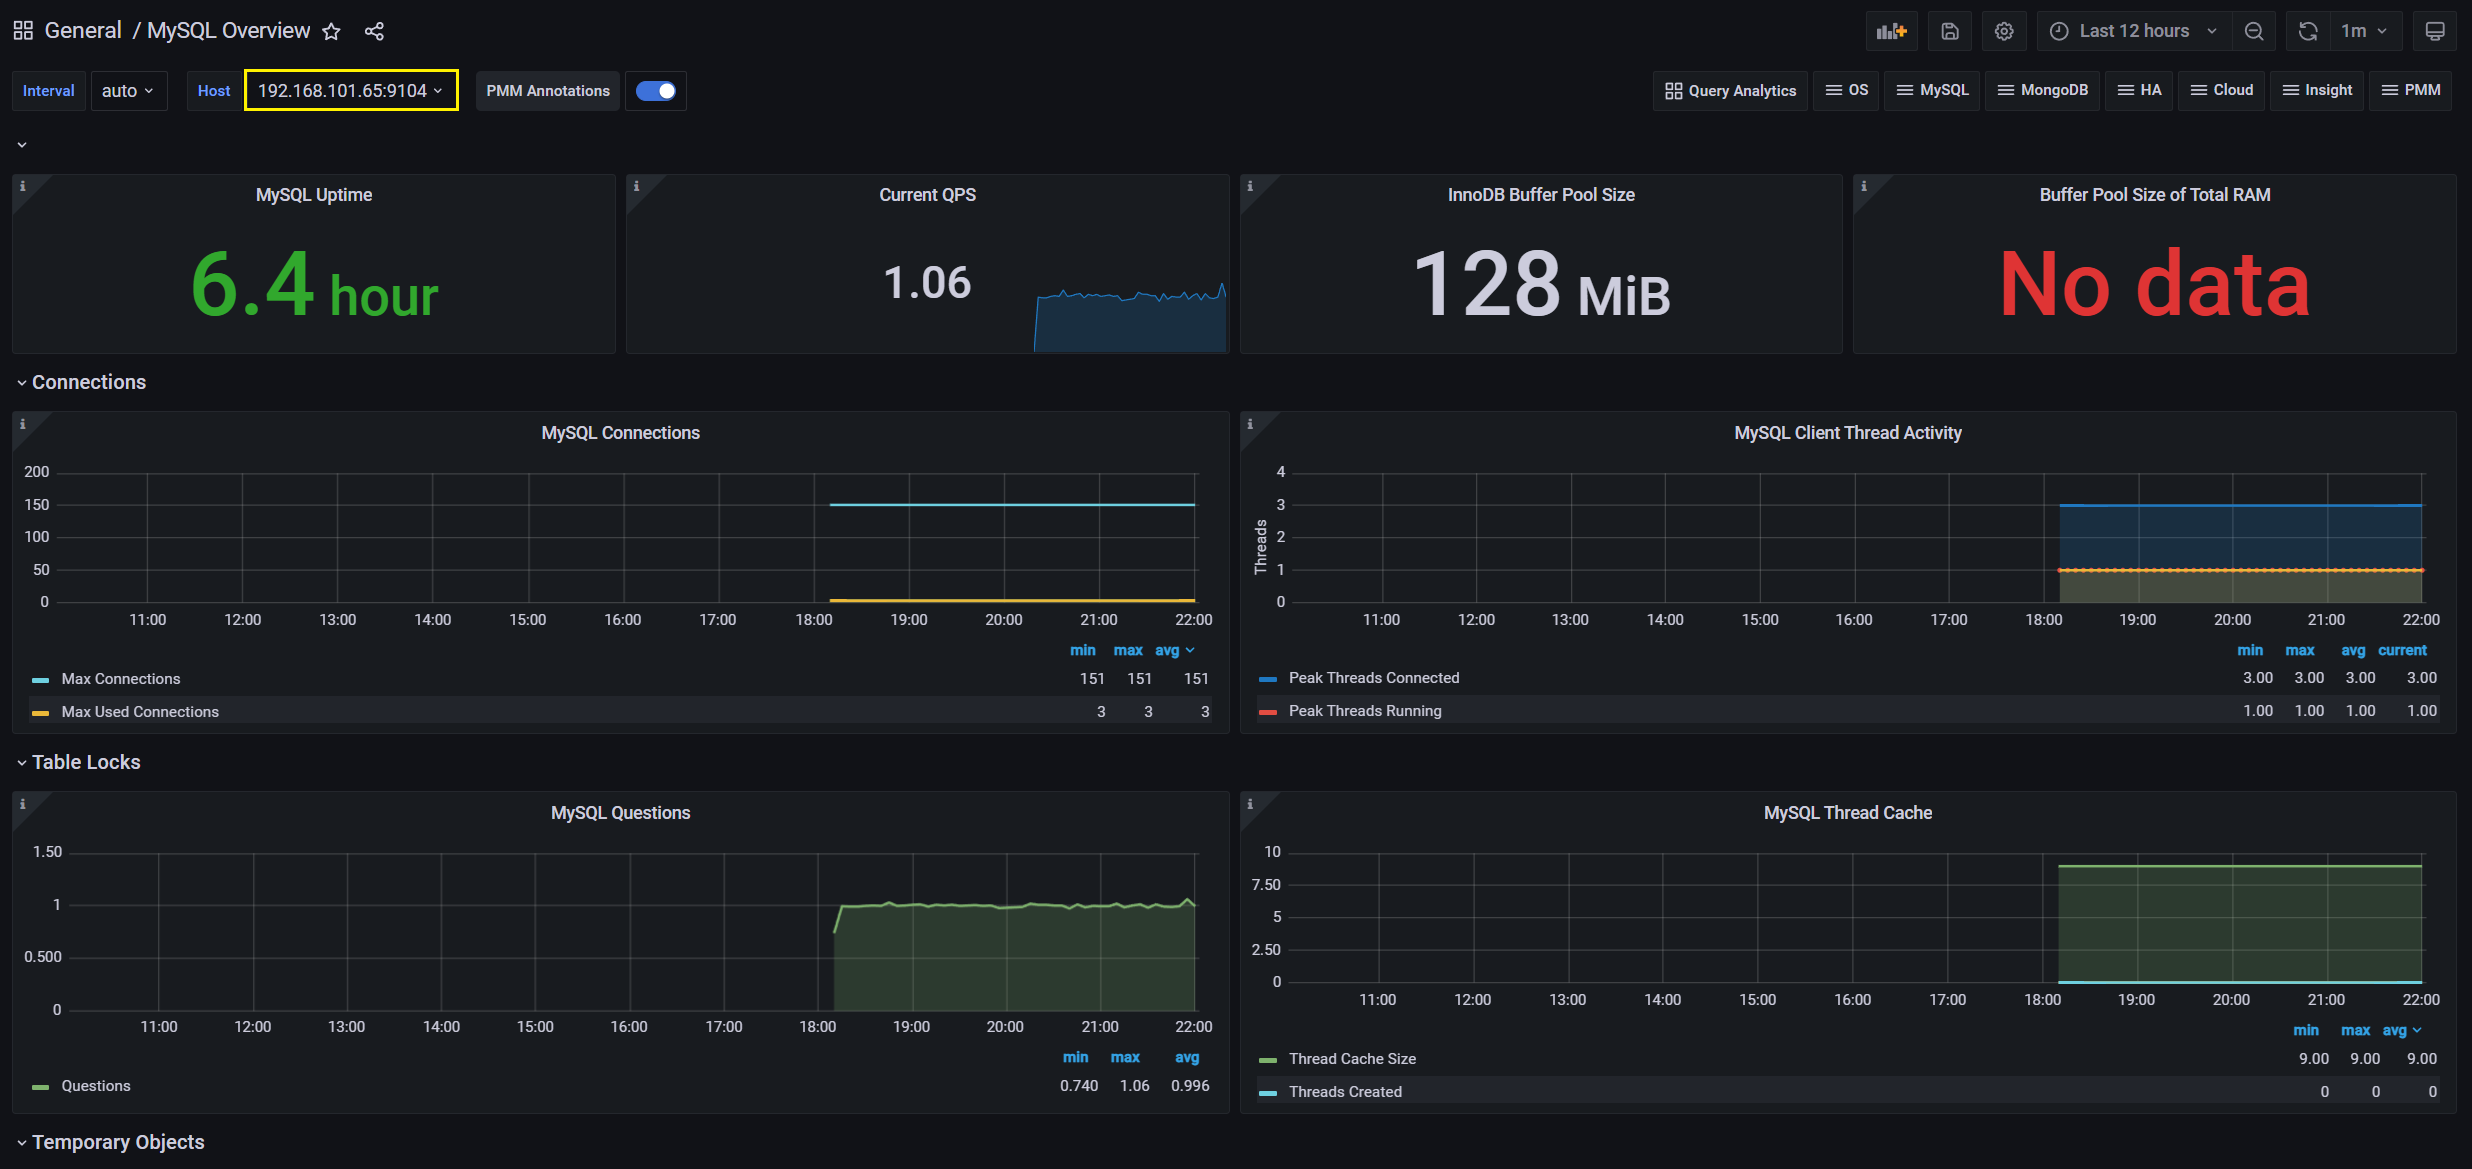The image size is (2472, 1169).
Task: Click the MySQL Uptime panel info icon
Action: 23,186
